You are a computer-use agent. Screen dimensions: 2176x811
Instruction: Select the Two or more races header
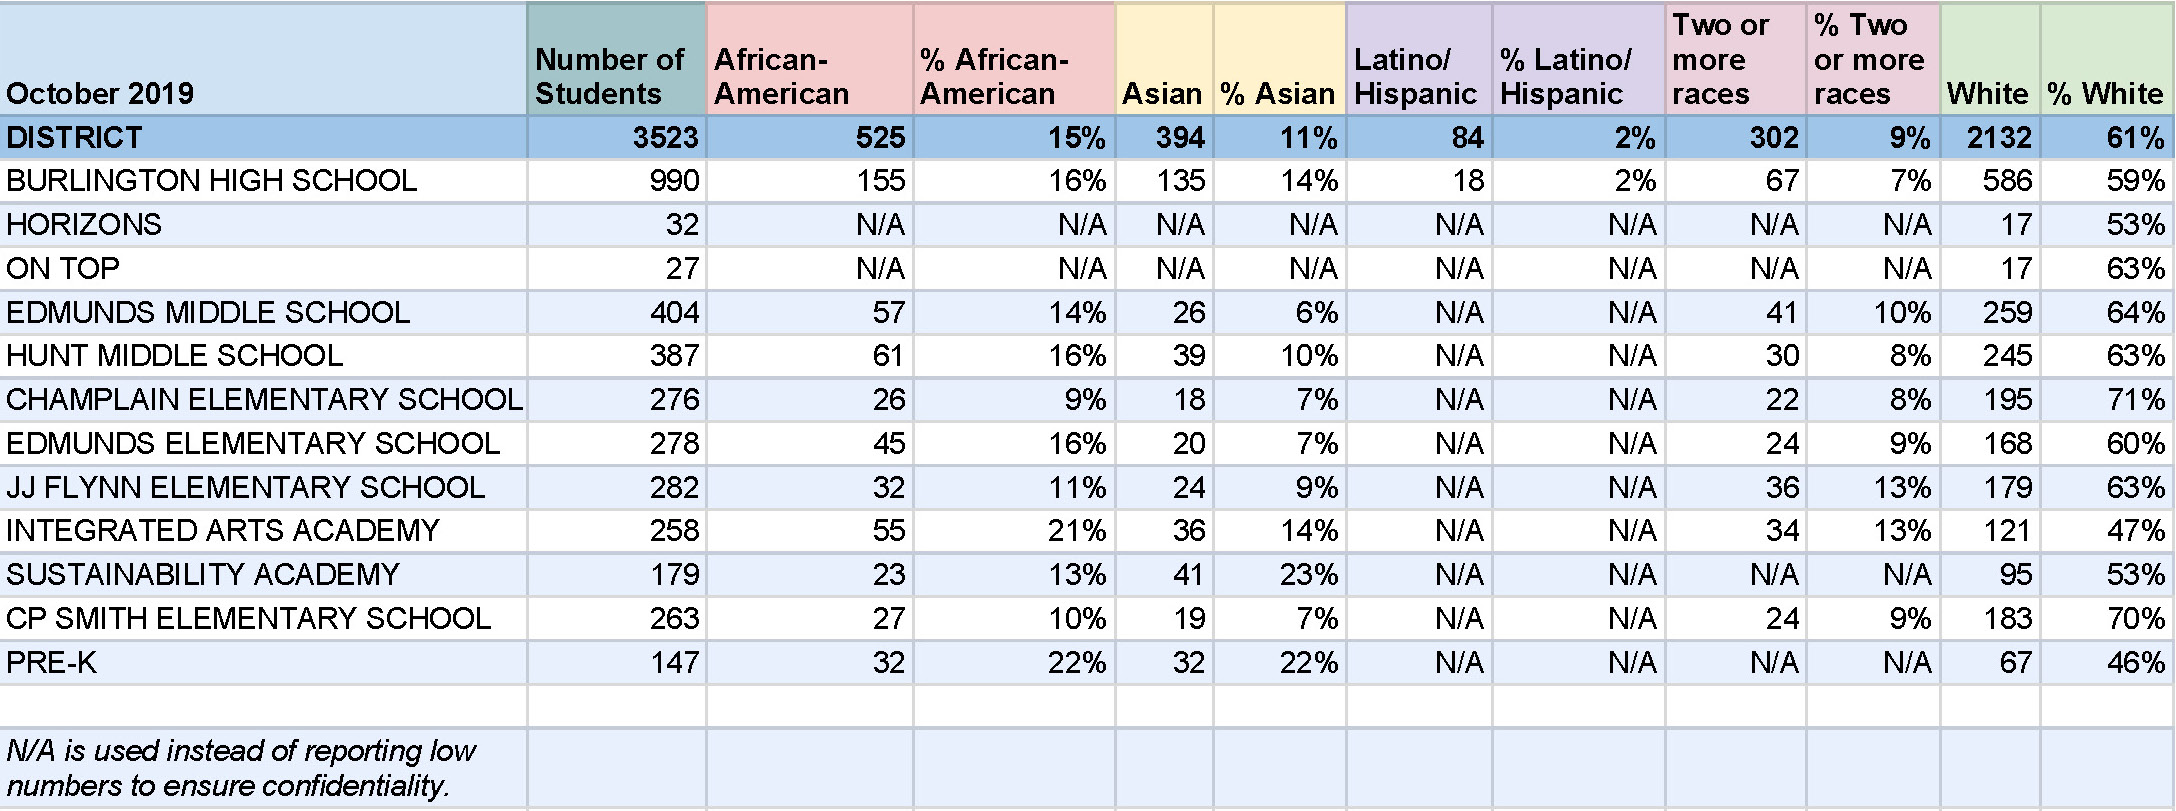[x=1735, y=60]
